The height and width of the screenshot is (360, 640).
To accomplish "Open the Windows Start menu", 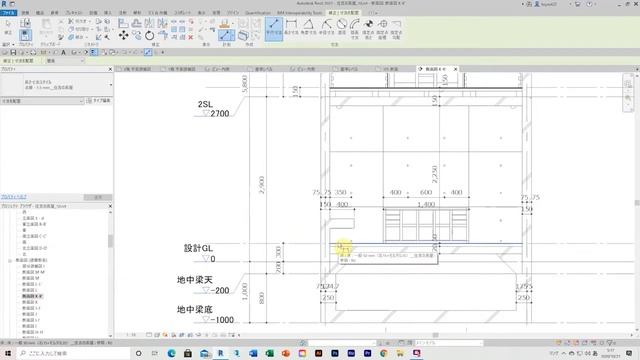I will 8,353.
